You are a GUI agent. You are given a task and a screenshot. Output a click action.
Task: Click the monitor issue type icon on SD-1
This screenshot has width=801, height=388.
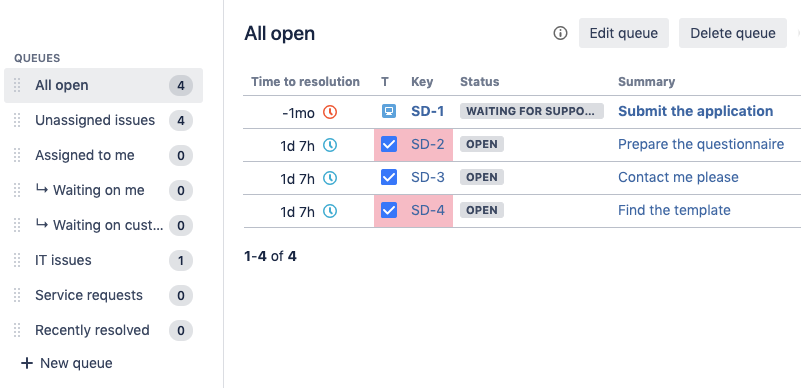[x=389, y=111]
